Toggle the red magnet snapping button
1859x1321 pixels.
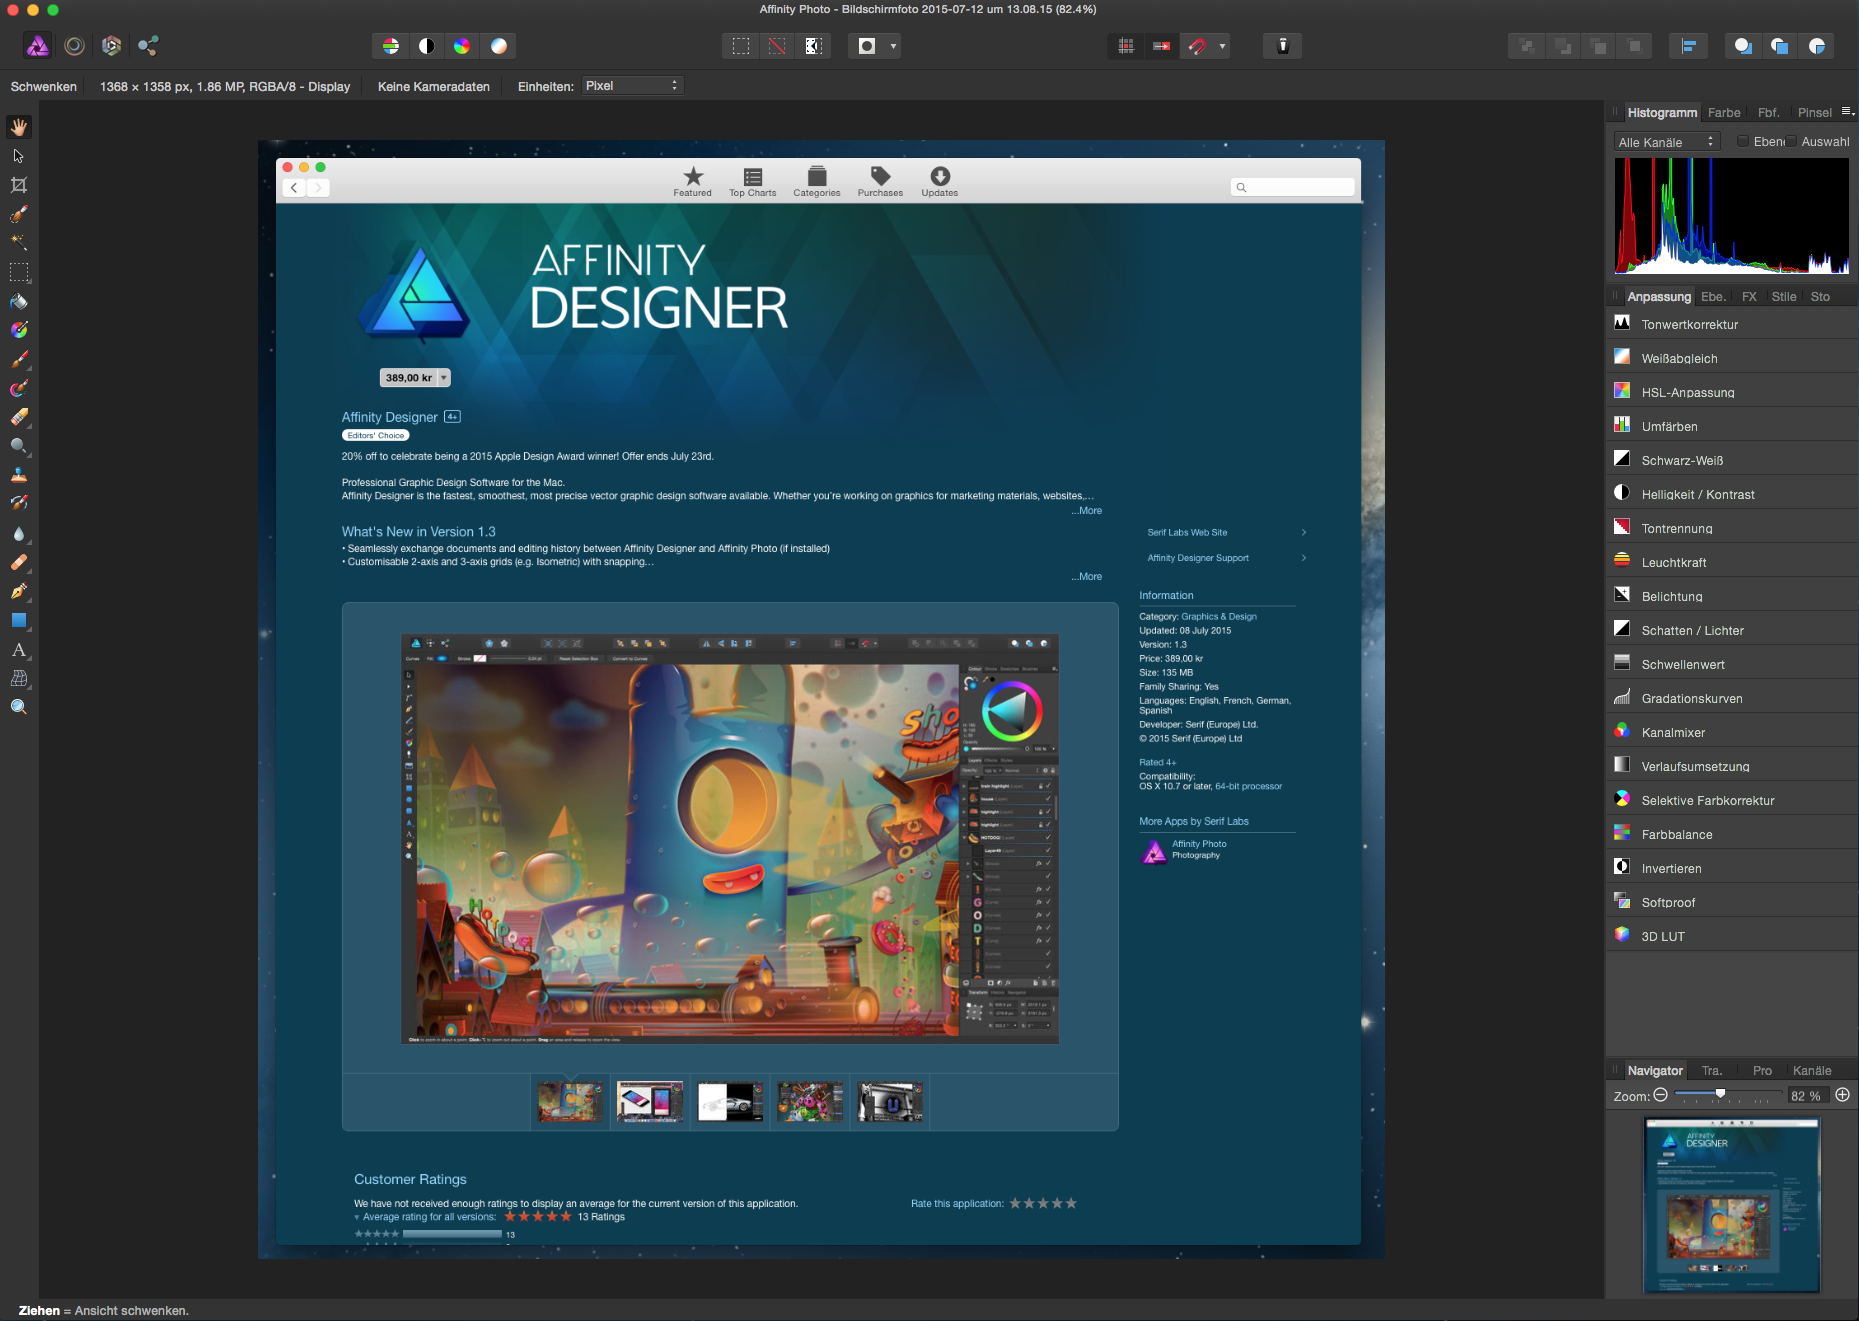[1197, 46]
